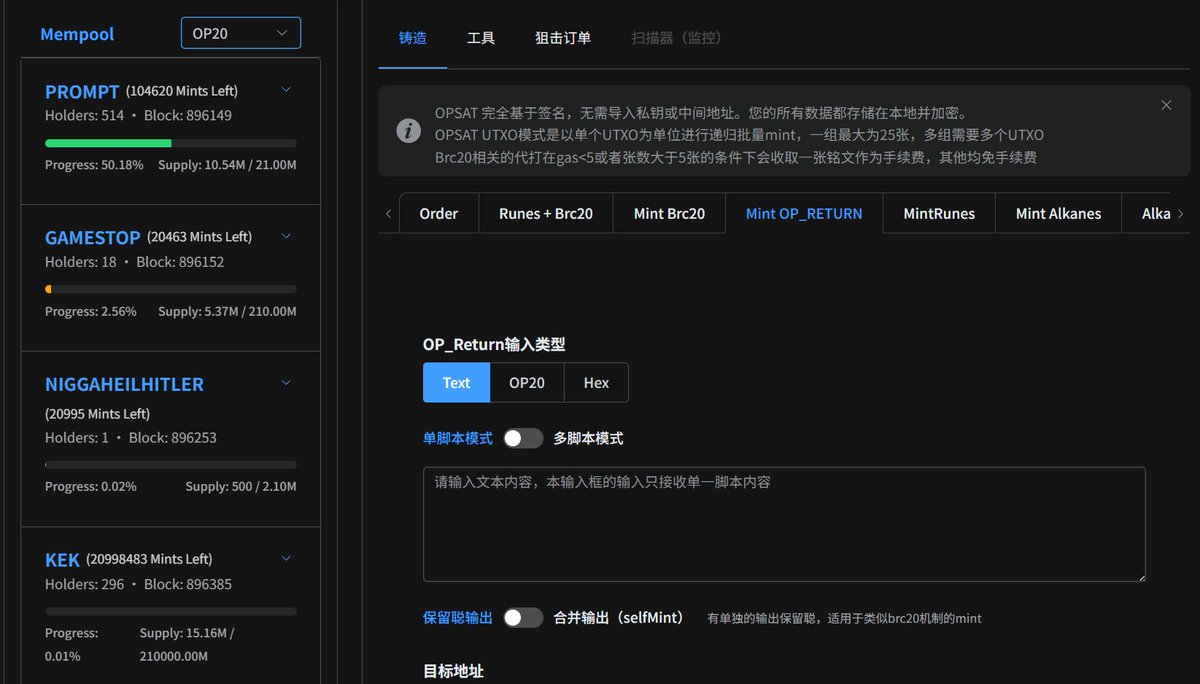
Task: Click 'Progress: 2.56%' text
Action: pyautogui.click(x=91, y=311)
